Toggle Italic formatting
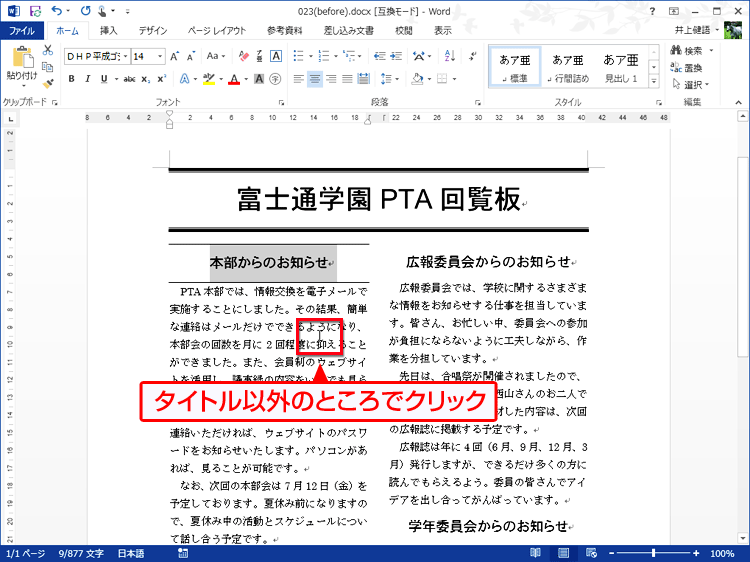Viewport: 750px width, 562px height. pyautogui.click(x=88, y=79)
